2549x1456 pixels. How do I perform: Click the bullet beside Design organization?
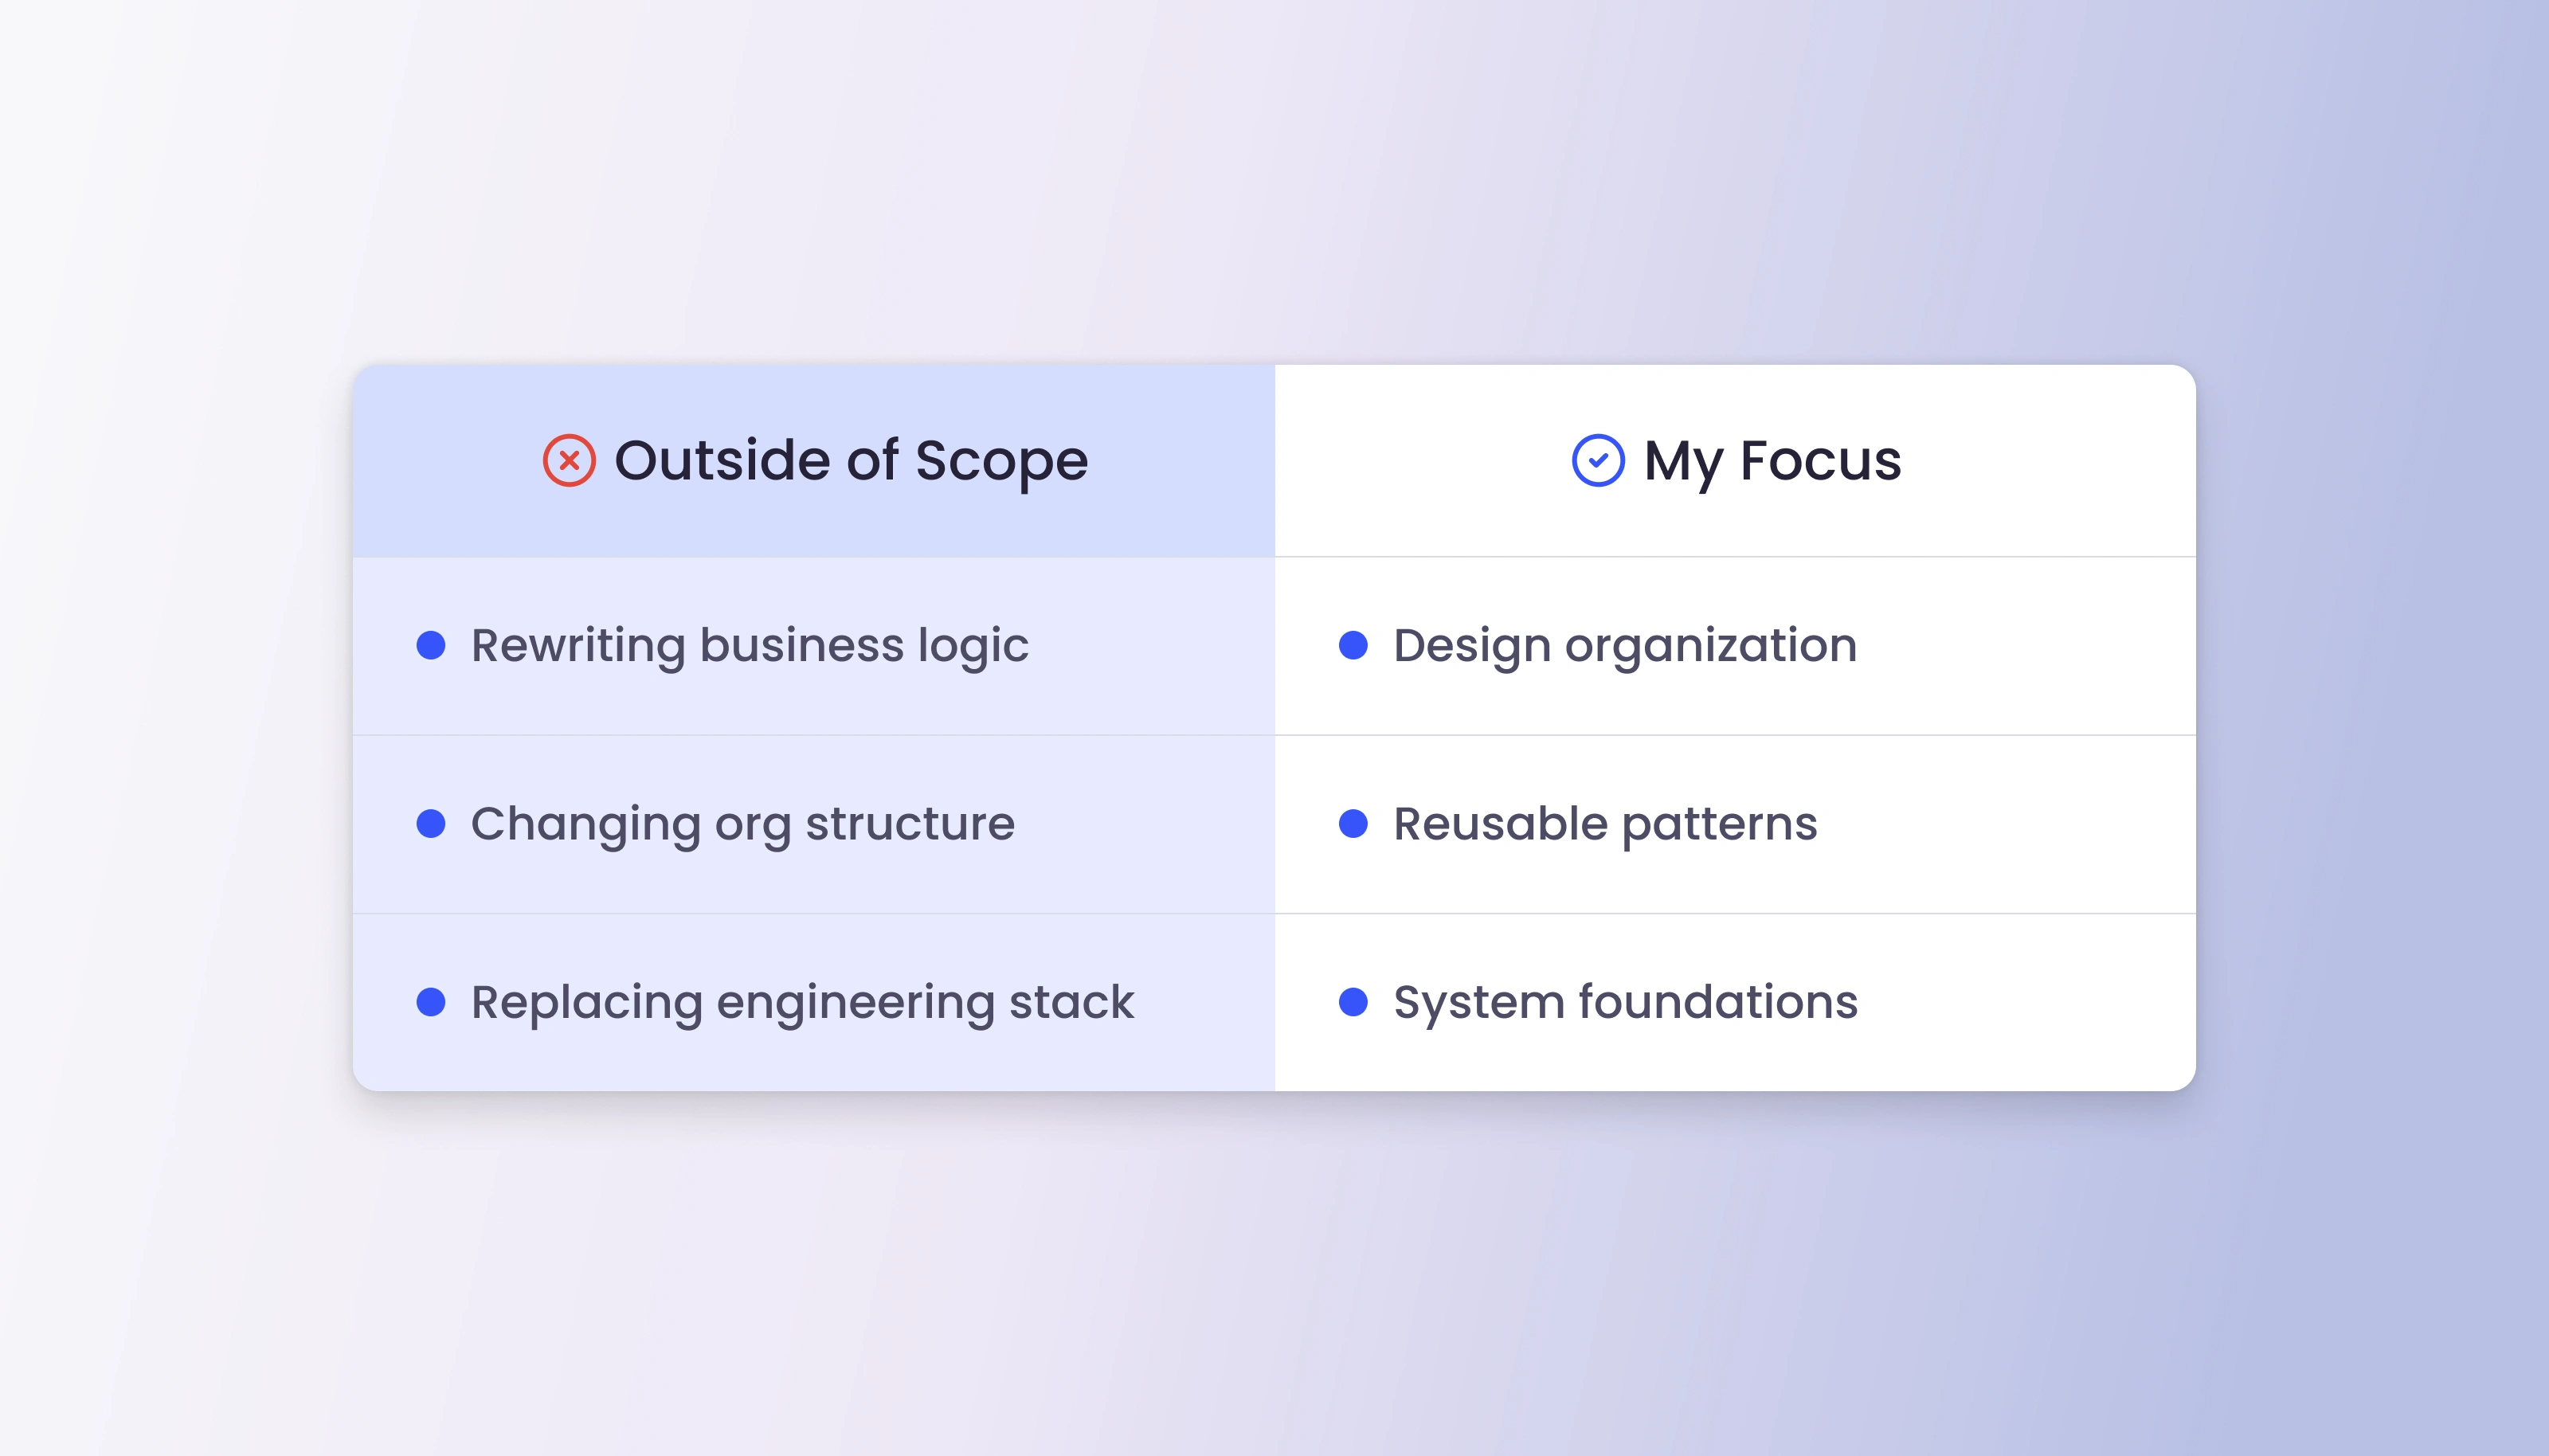tap(1353, 645)
